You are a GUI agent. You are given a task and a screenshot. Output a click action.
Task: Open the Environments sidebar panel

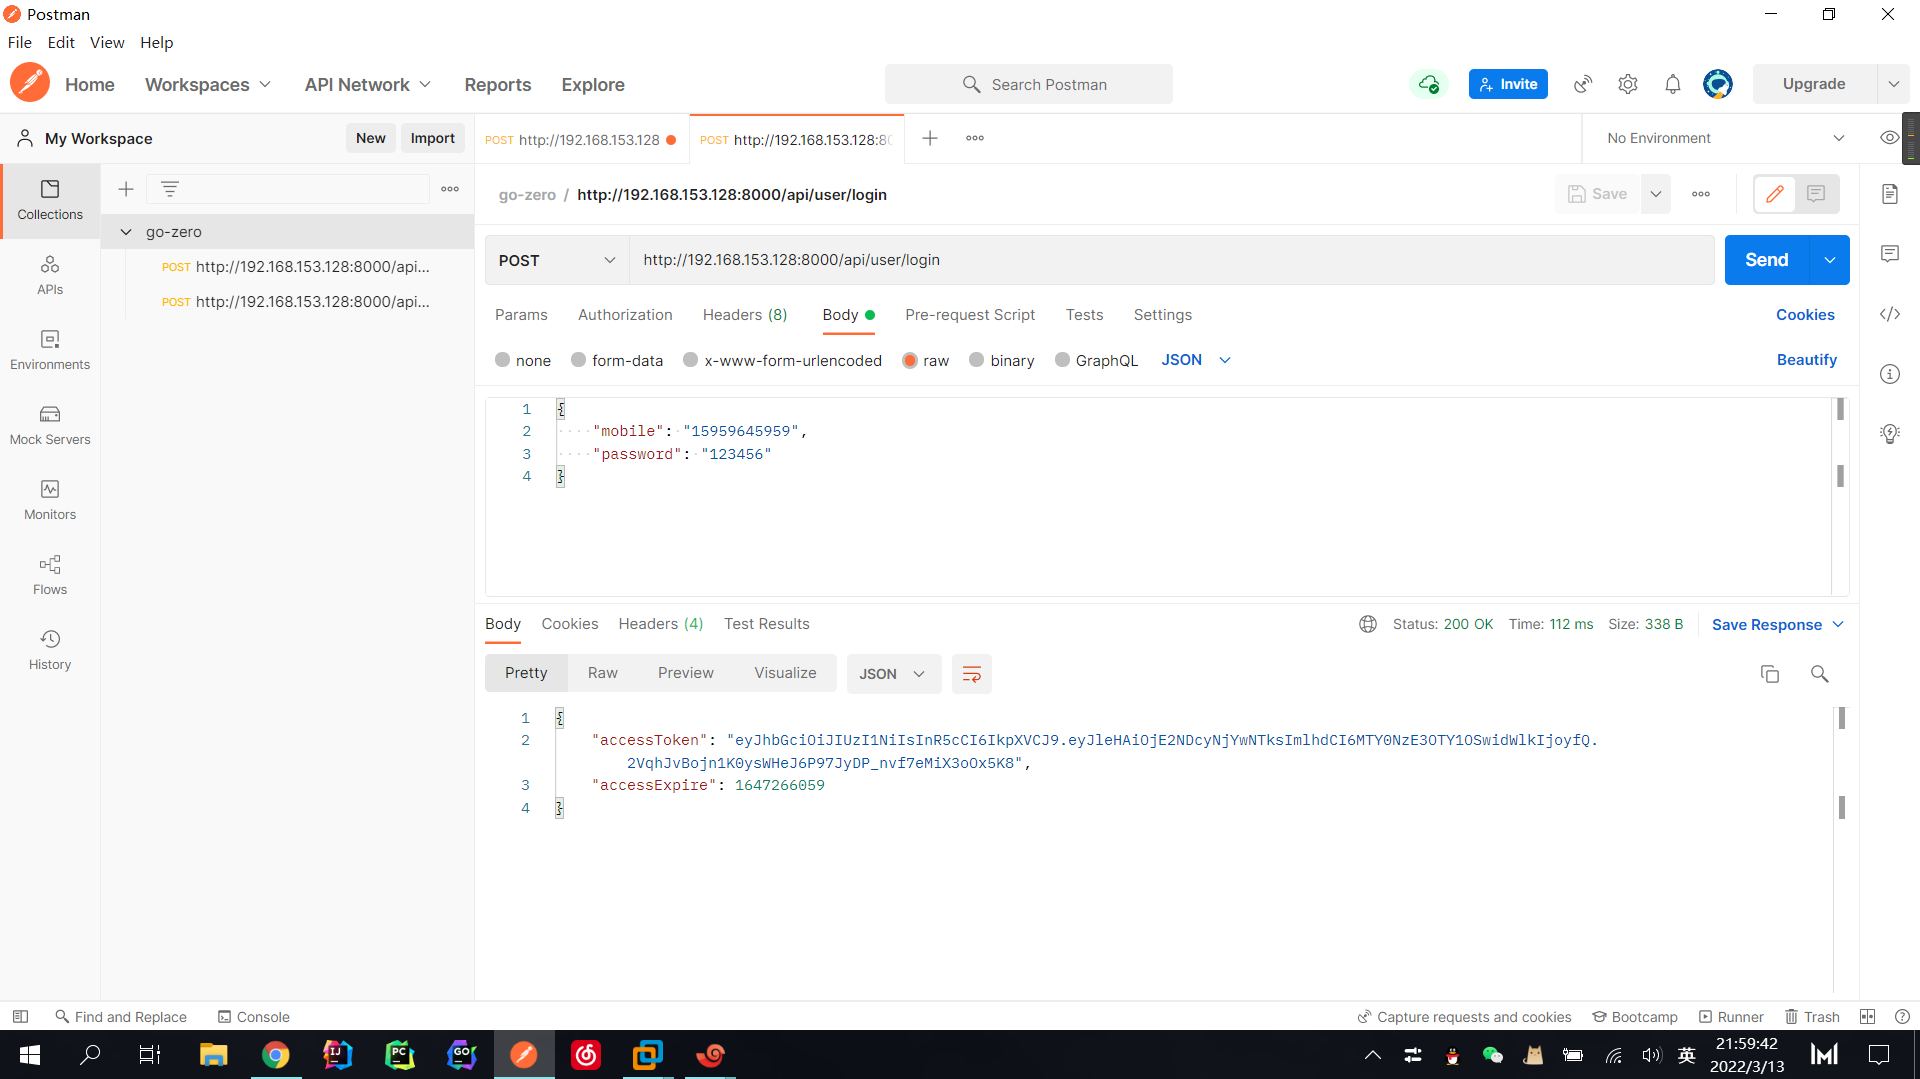click(x=50, y=350)
